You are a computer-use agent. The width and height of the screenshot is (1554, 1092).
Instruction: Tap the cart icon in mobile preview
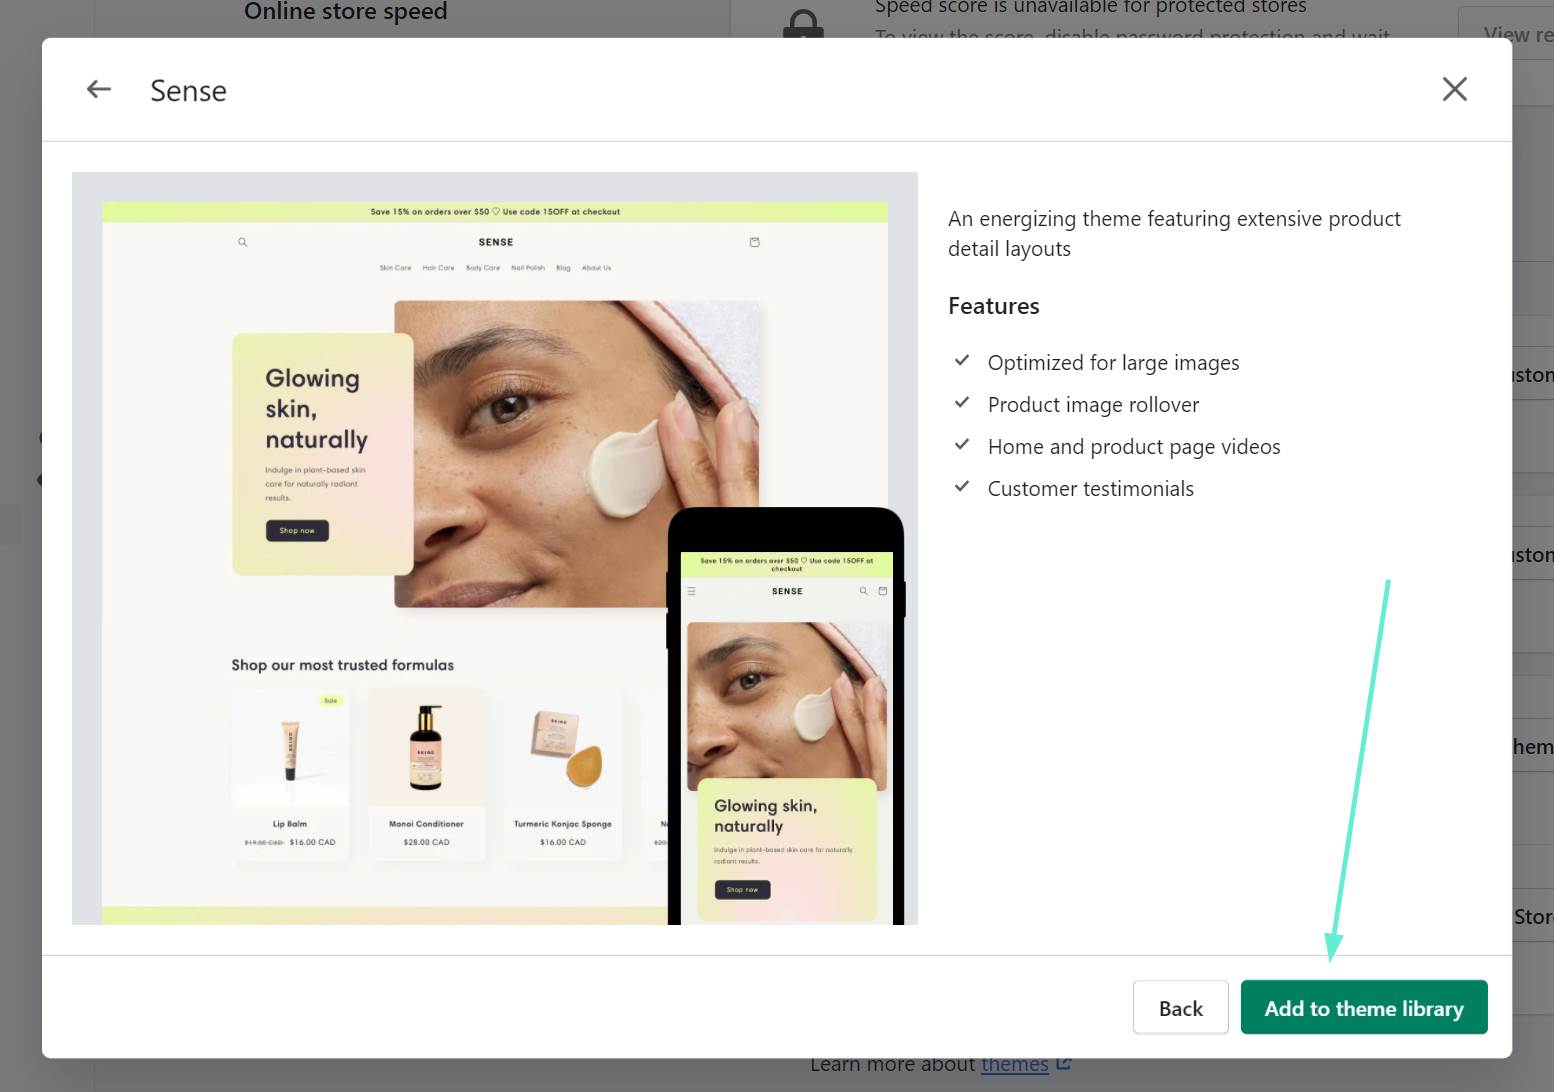(x=882, y=591)
